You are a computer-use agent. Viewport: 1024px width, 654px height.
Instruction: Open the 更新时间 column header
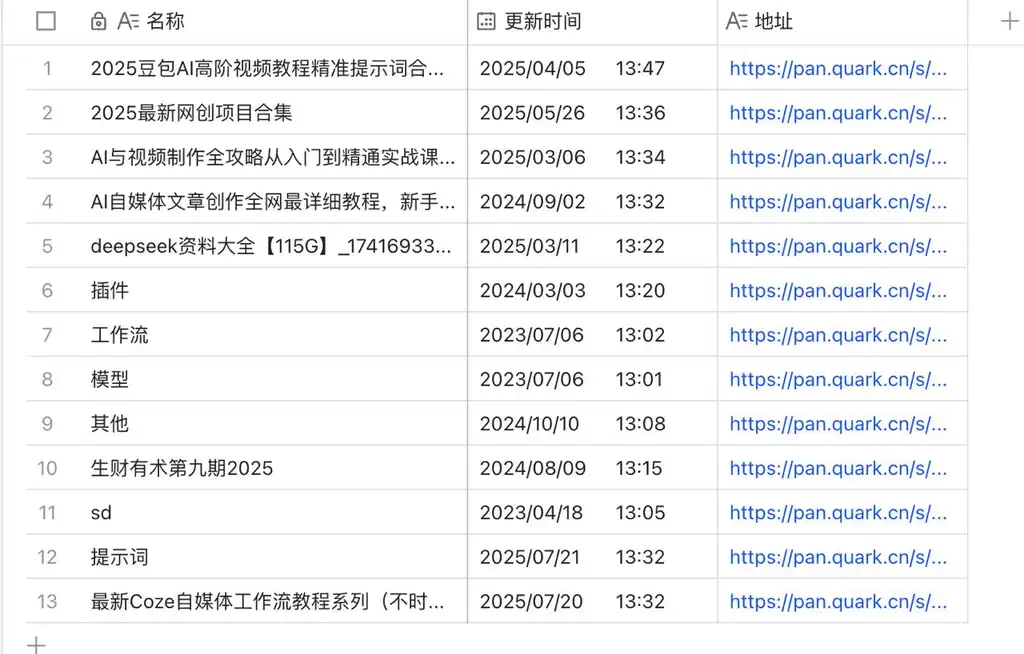592,22
